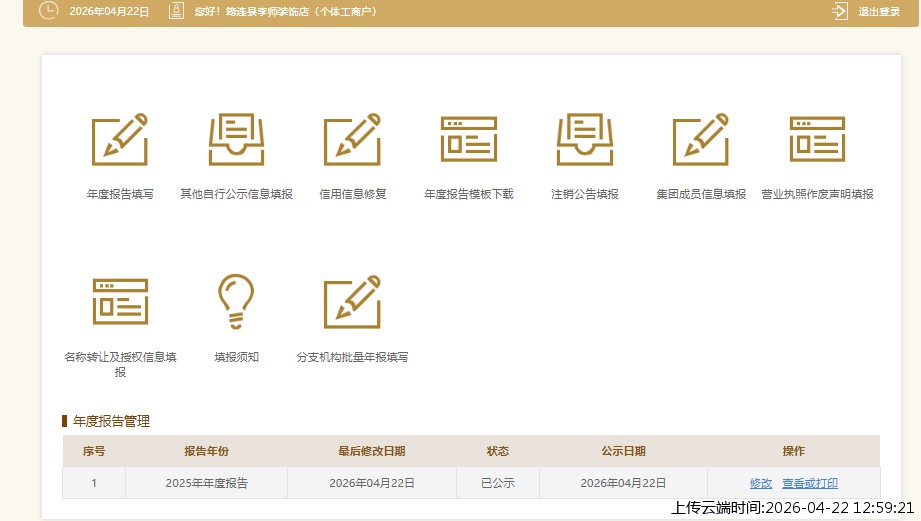The image size is (921, 521).
Task: Open the 分支机构批量年报填写 pencil icon
Action: click(x=352, y=302)
